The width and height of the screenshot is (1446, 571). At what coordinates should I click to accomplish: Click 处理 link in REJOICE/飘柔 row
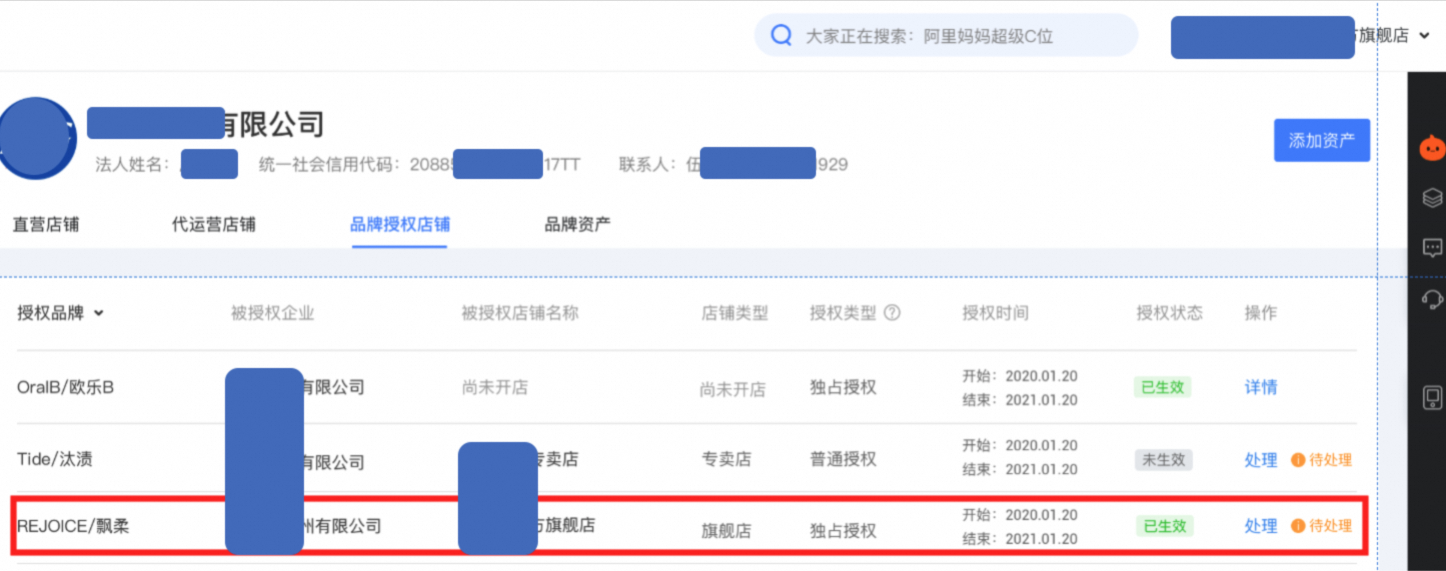1261,526
